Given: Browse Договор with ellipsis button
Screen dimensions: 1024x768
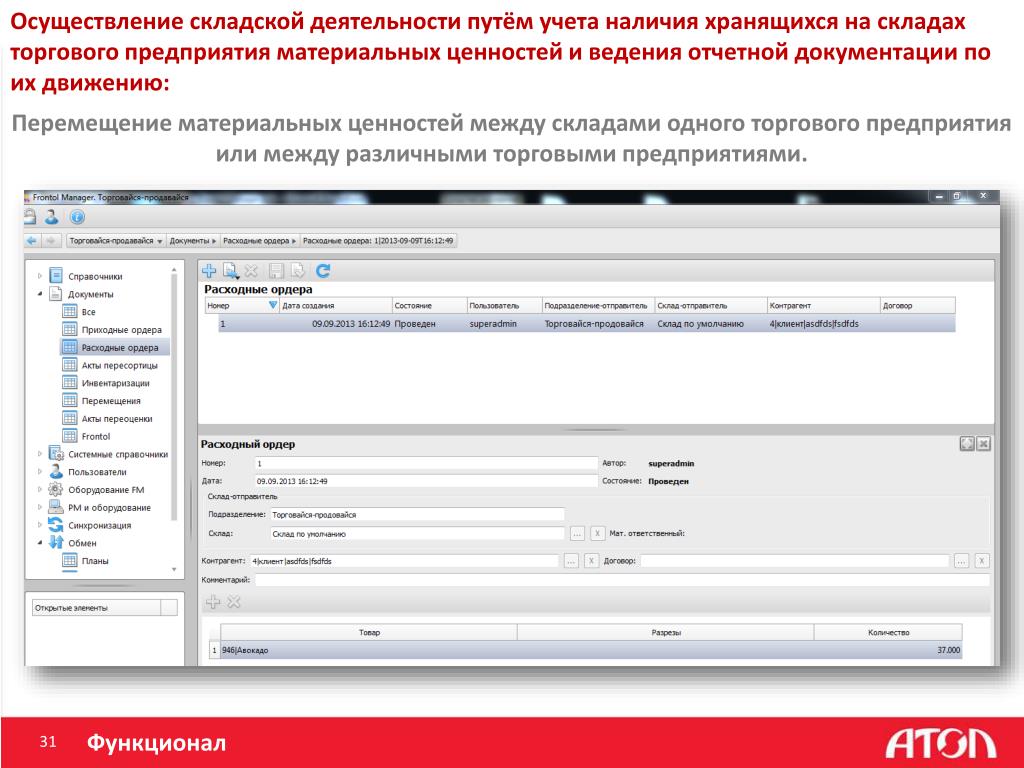Looking at the screenshot, I should [x=961, y=561].
